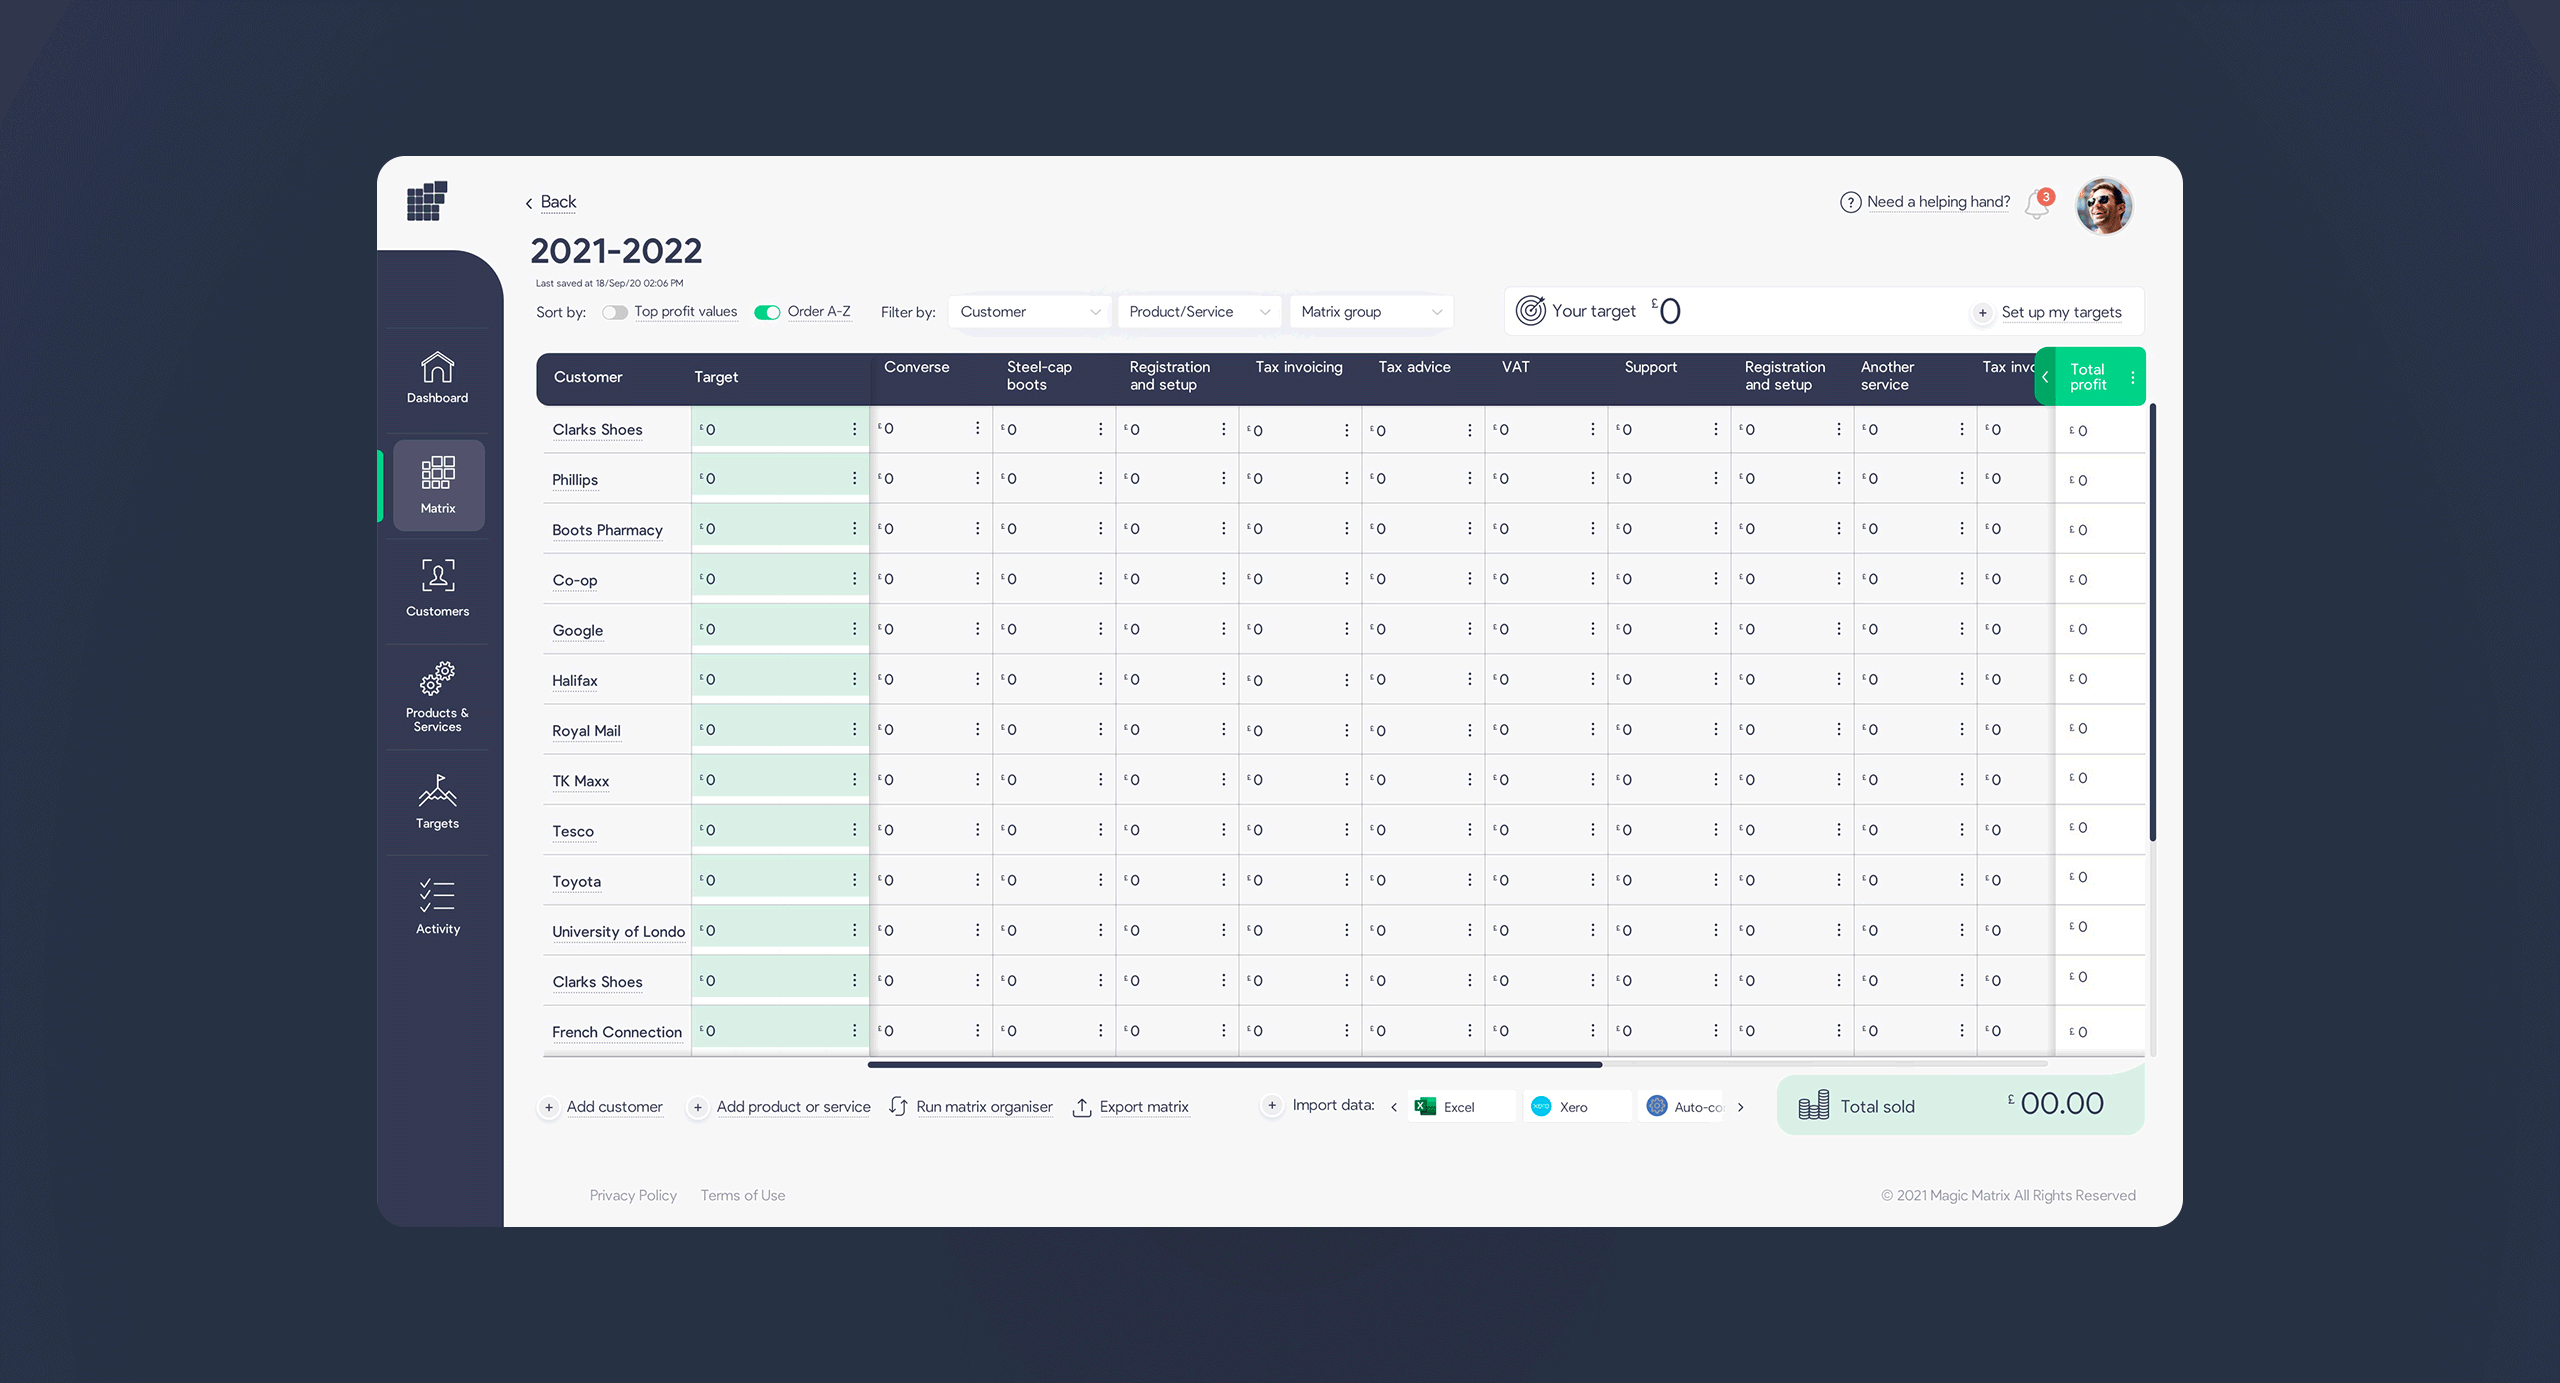Expand the Product/Service filter dropdown
2560x1383 pixels.
(x=1198, y=312)
